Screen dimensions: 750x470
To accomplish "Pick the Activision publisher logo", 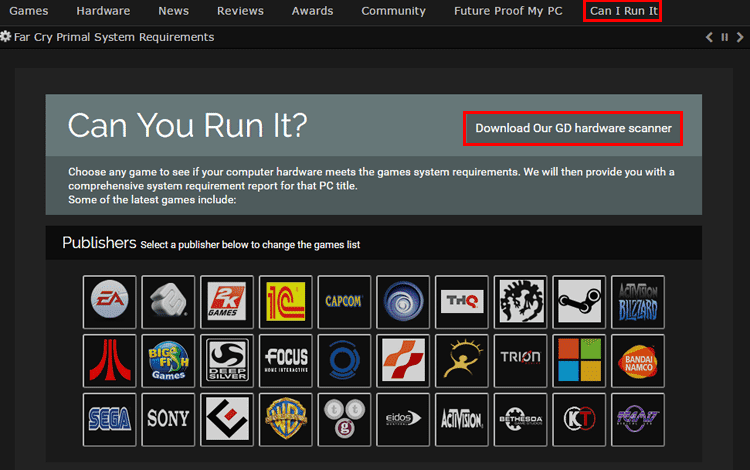I will coord(462,420).
